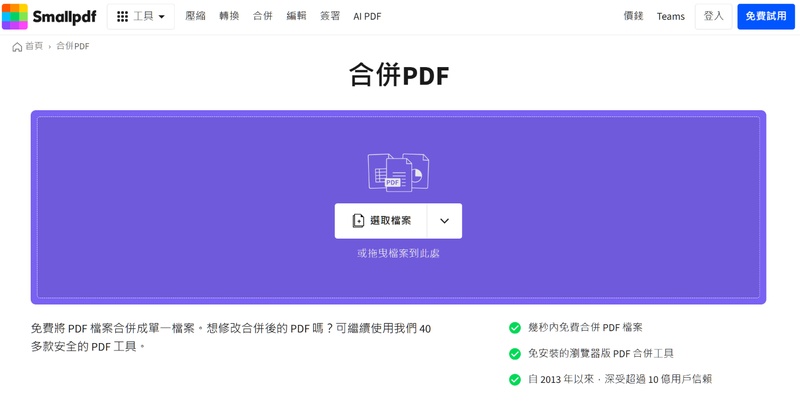
Task: Open the 編輯 menu item
Action: click(x=296, y=16)
